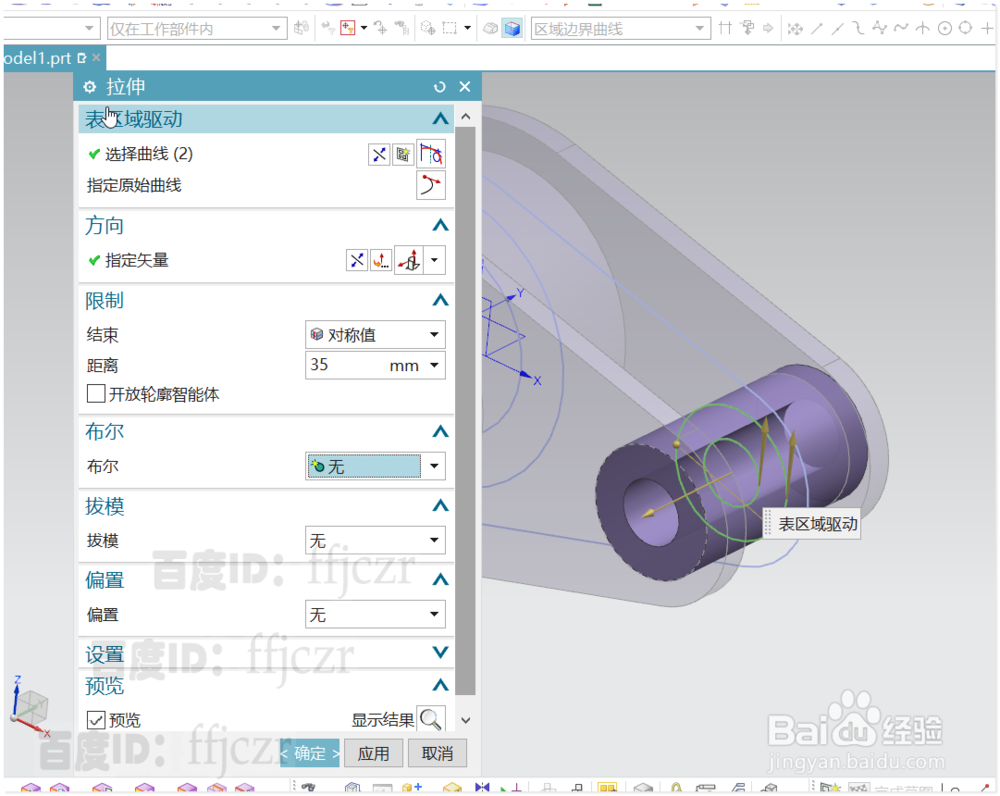
Task: Click the 应用 button
Action: (x=373, y=753)
